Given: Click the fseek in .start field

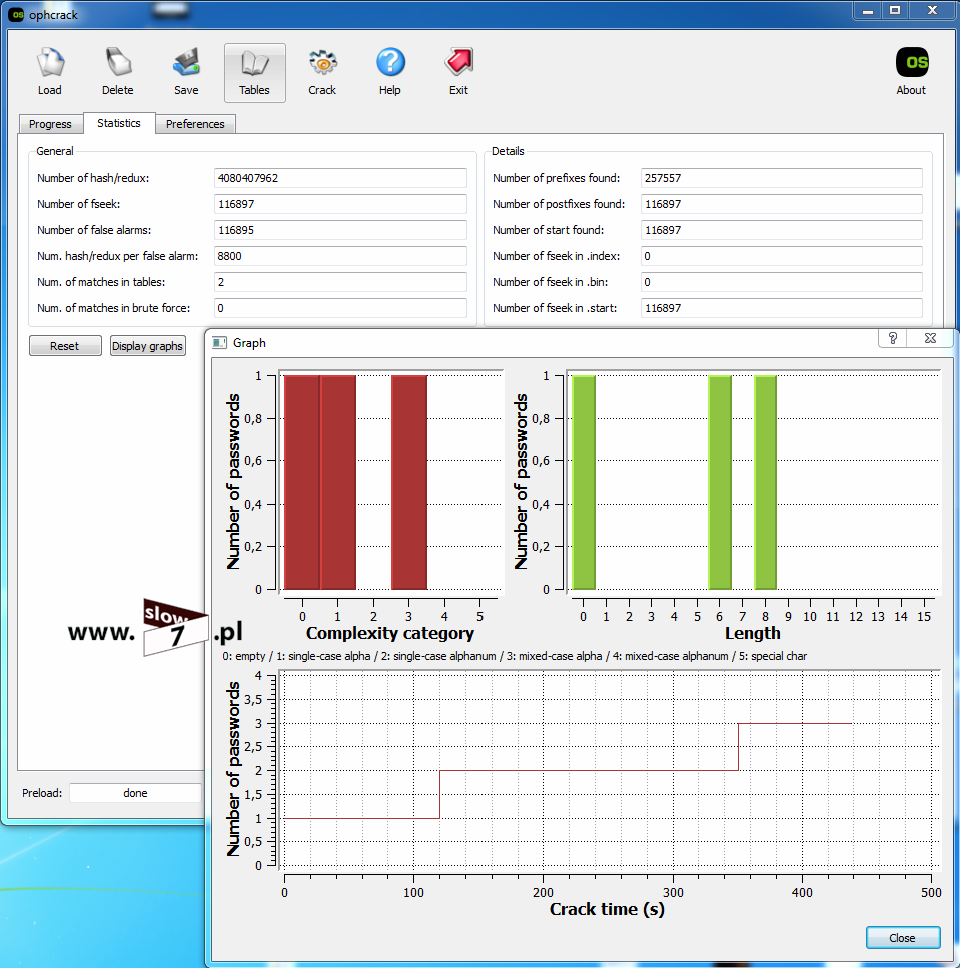Looking at the screenshot, I should point(782,307).
